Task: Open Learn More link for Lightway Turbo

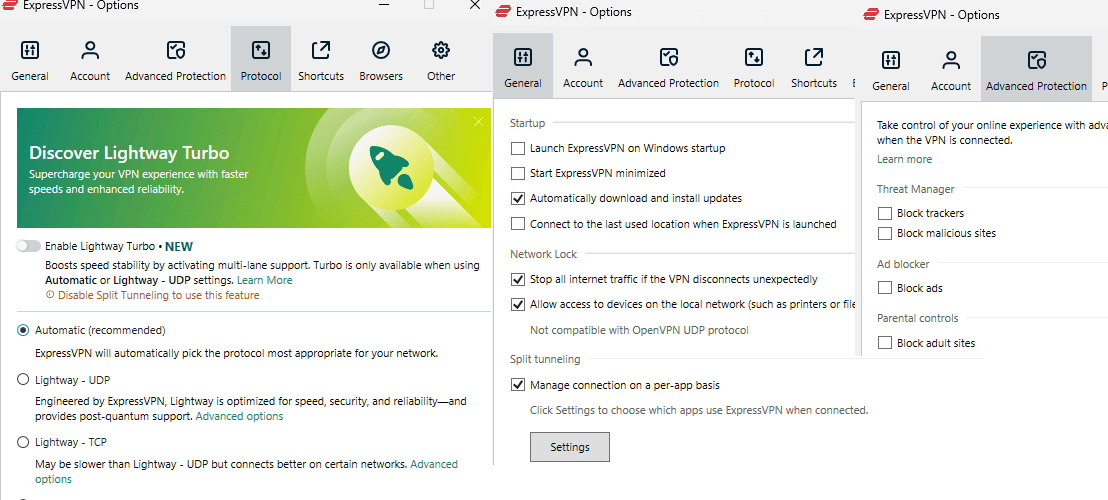Action: (264, 280)
